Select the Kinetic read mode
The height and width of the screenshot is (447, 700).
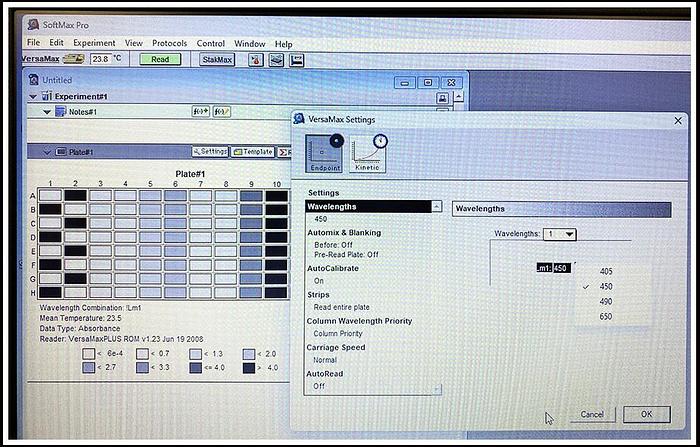(x=368, y=154)
